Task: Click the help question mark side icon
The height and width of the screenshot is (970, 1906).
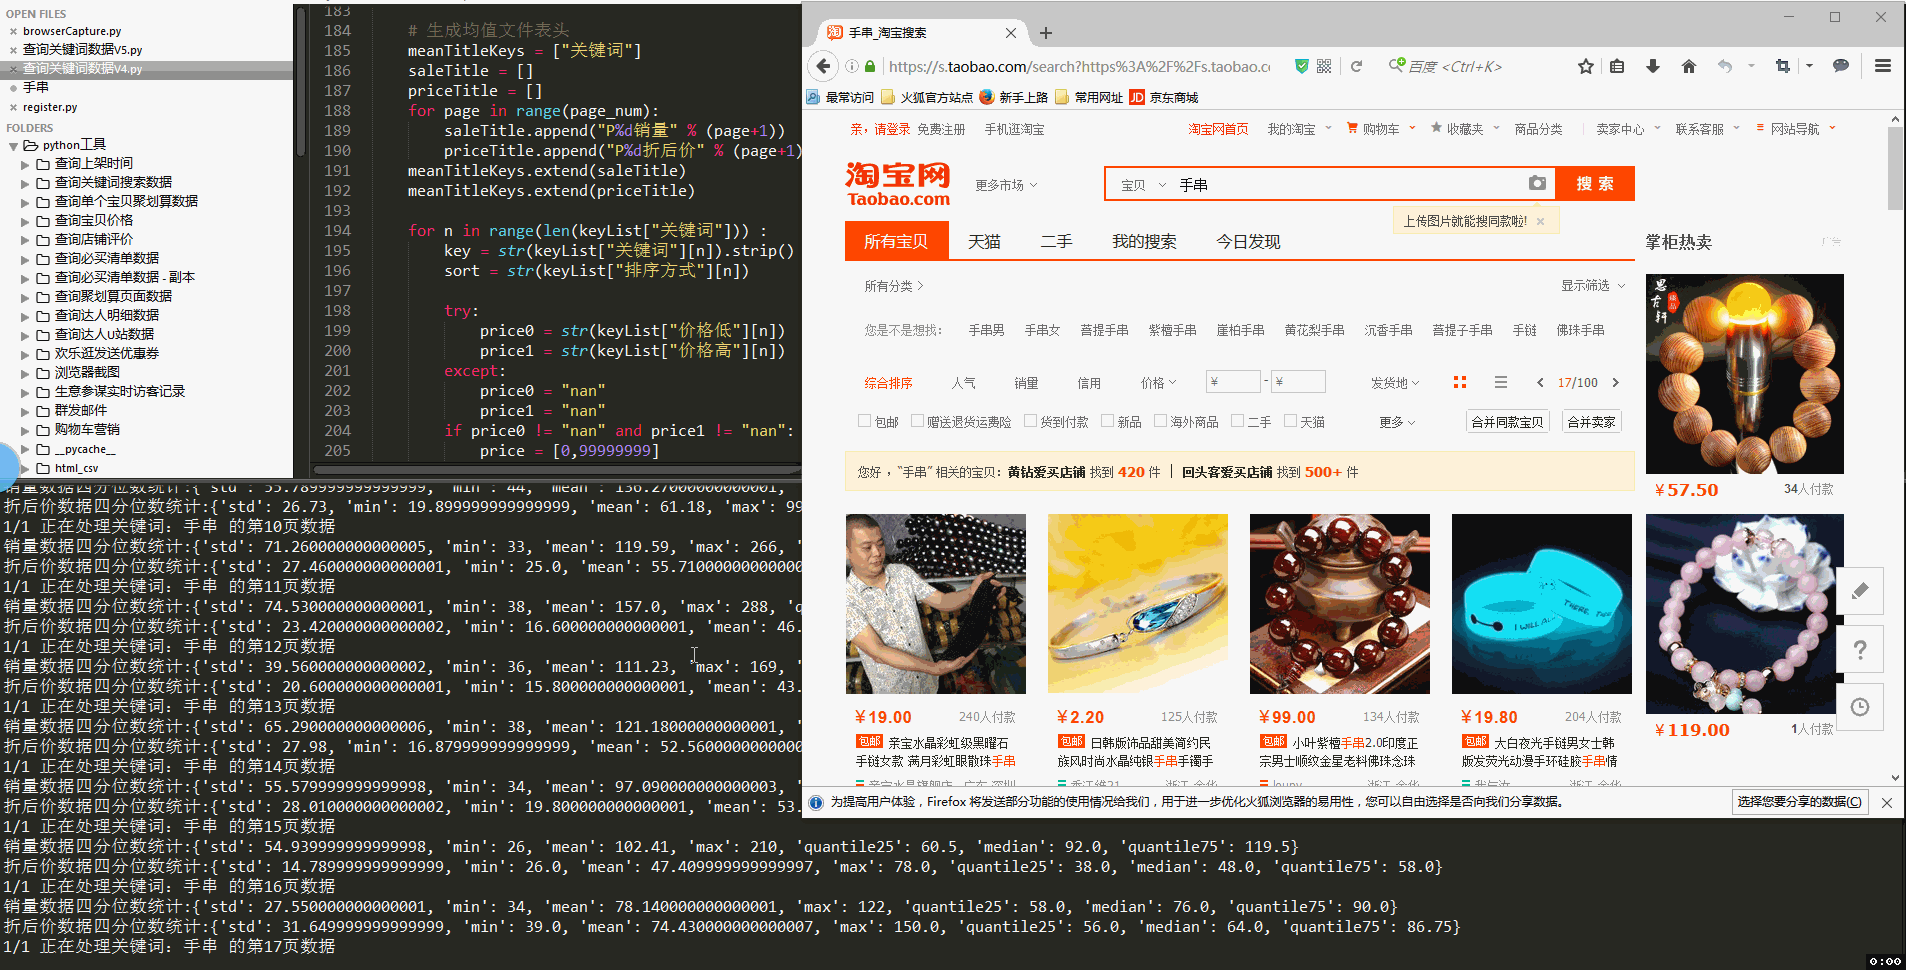Action: tap(1860, 649)
